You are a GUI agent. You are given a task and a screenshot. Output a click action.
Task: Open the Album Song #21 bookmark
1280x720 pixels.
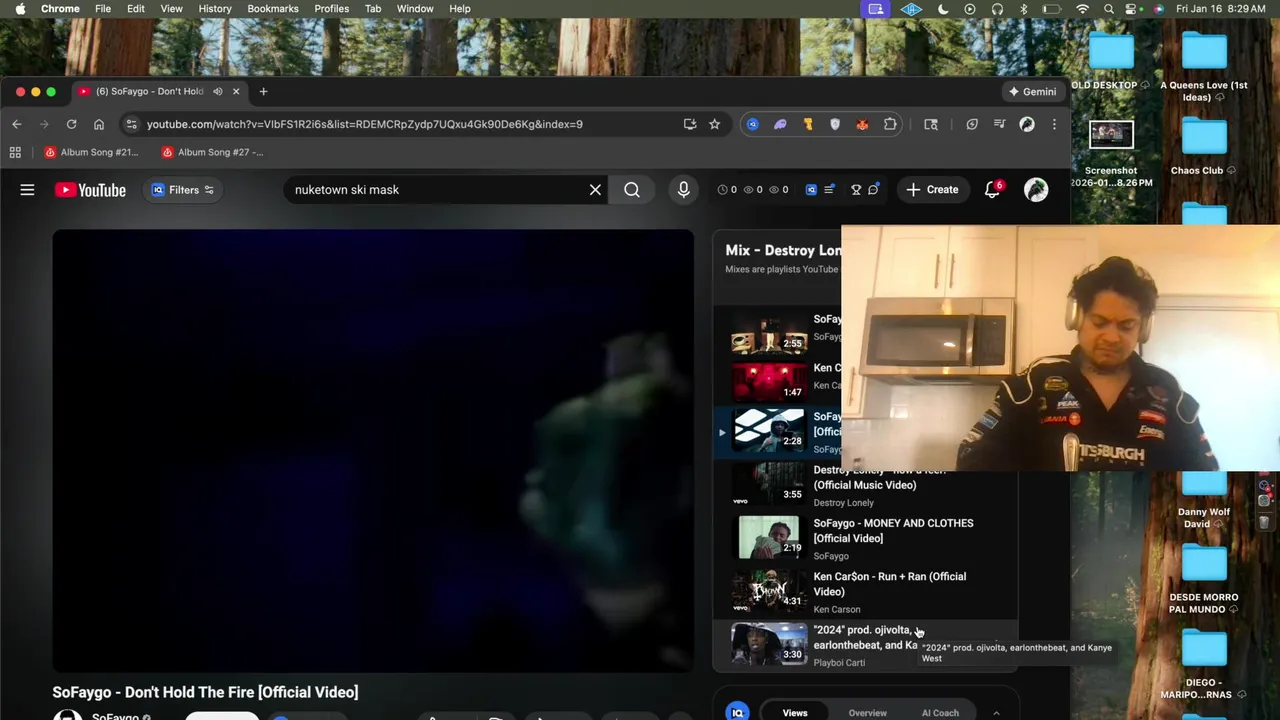pos(91,152)
